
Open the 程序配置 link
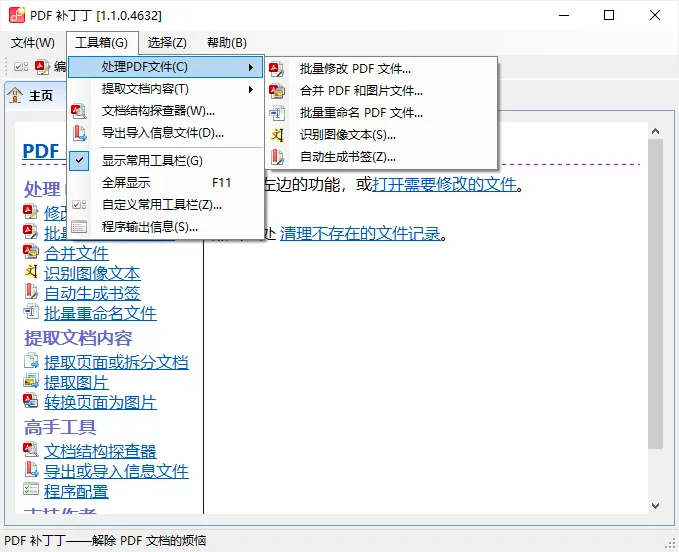[76, 491]
